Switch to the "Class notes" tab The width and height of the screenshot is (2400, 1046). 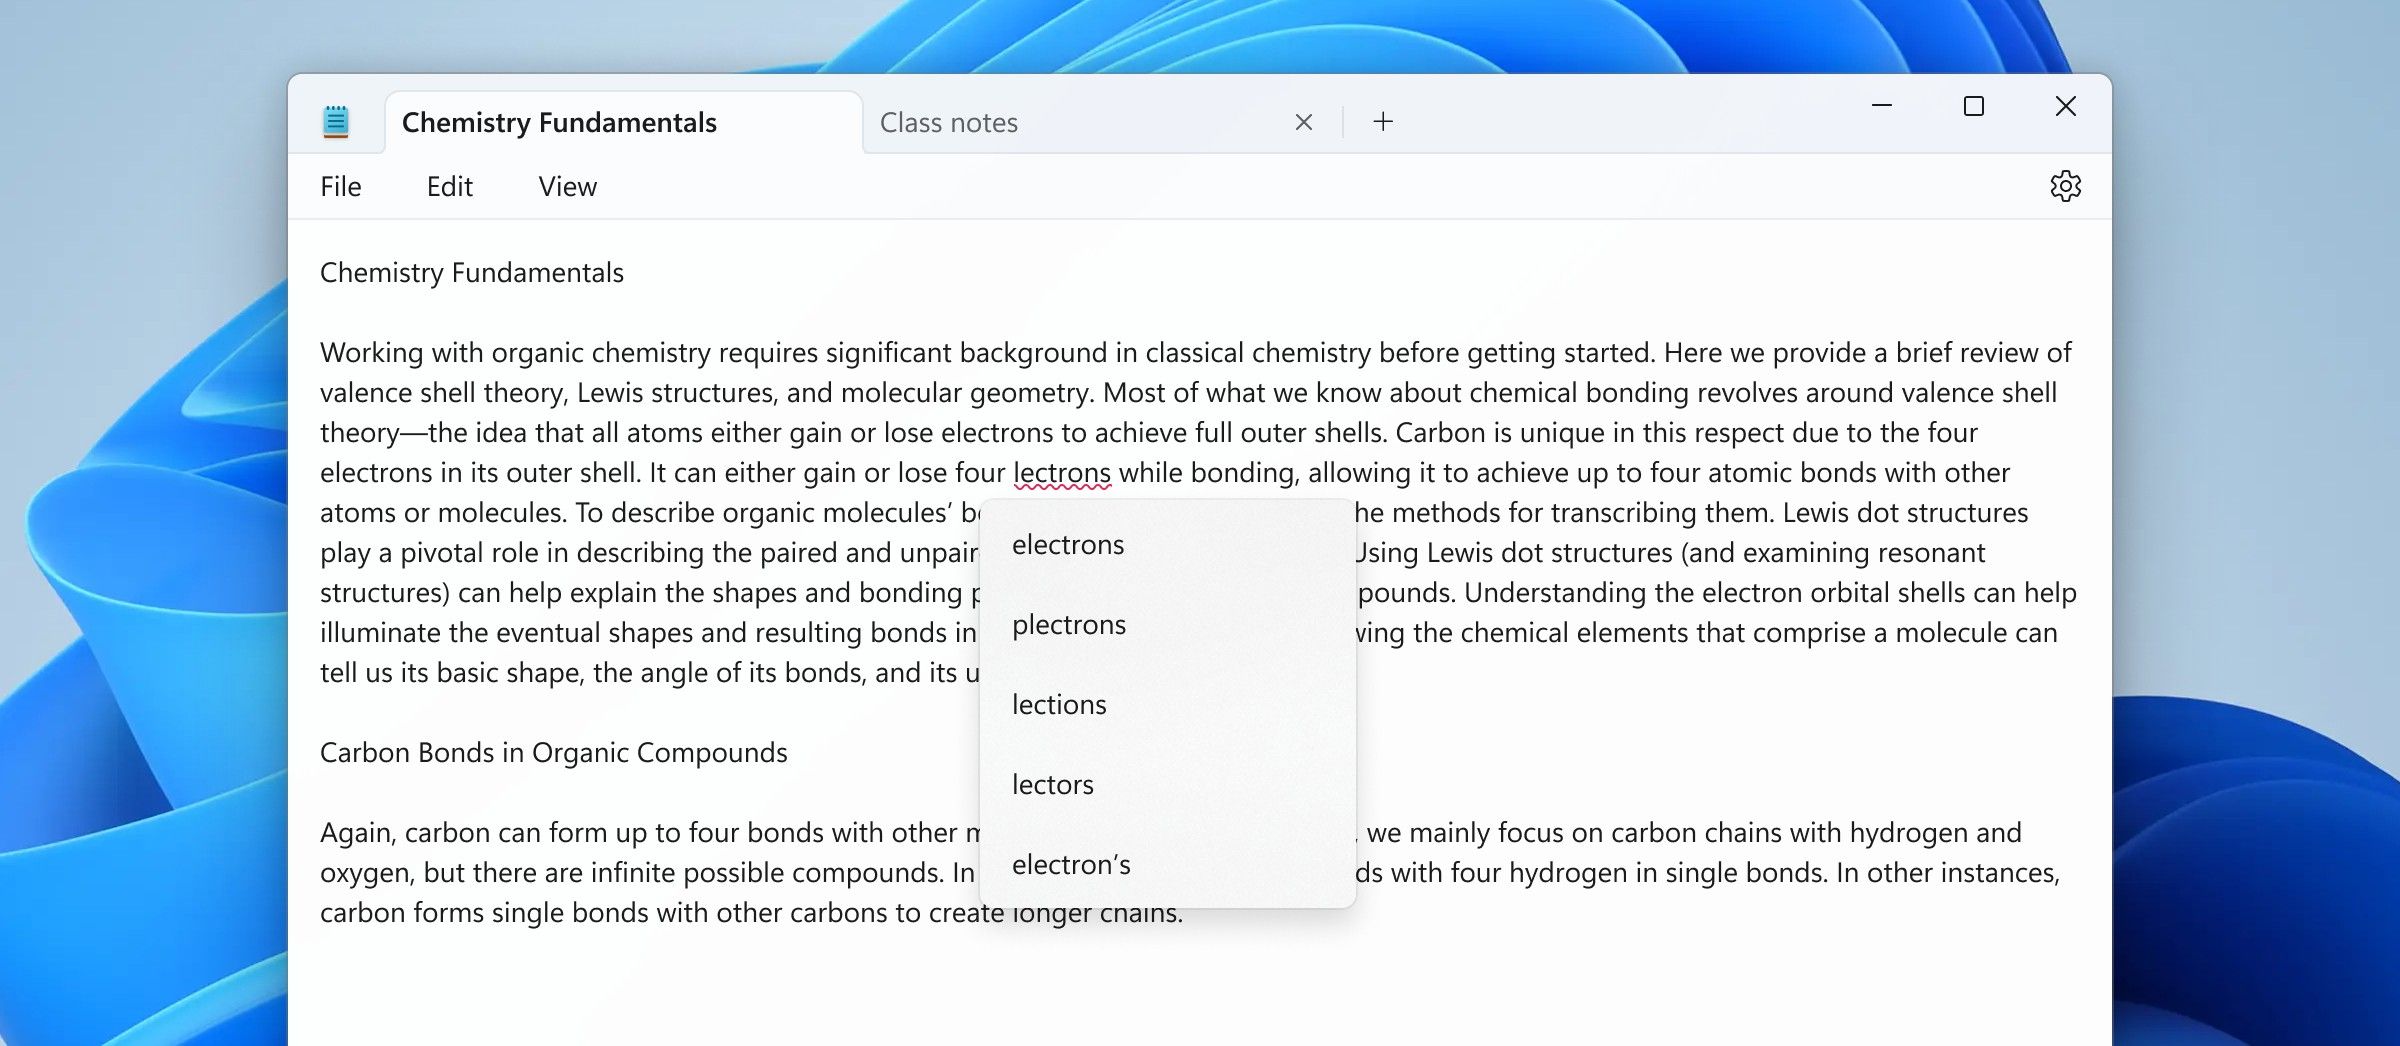[1000, 121]
